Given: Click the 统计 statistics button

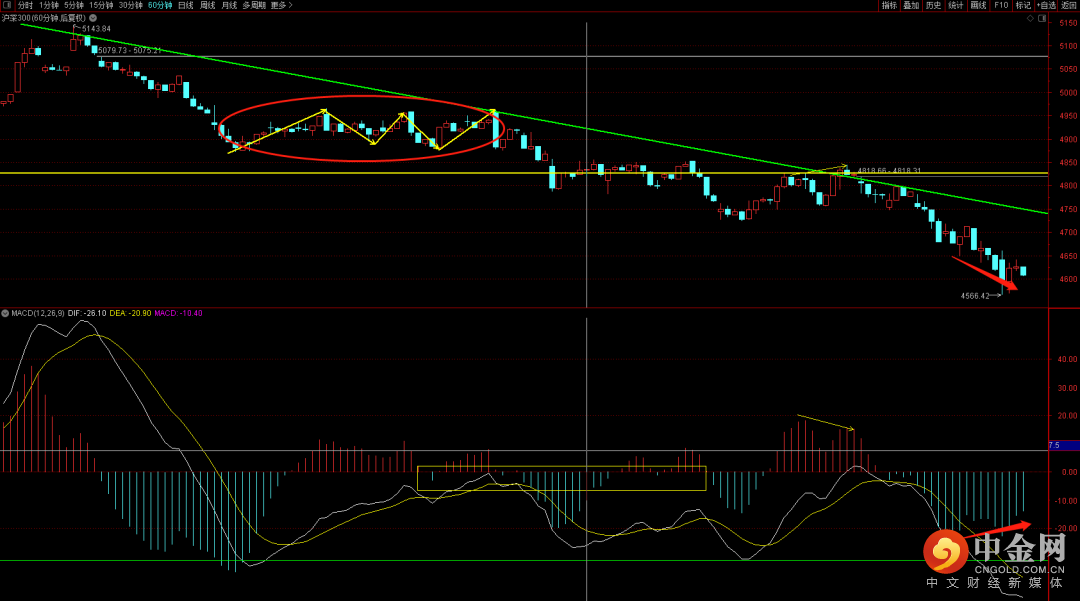Looking at the screenshot, I should (956, 5).
